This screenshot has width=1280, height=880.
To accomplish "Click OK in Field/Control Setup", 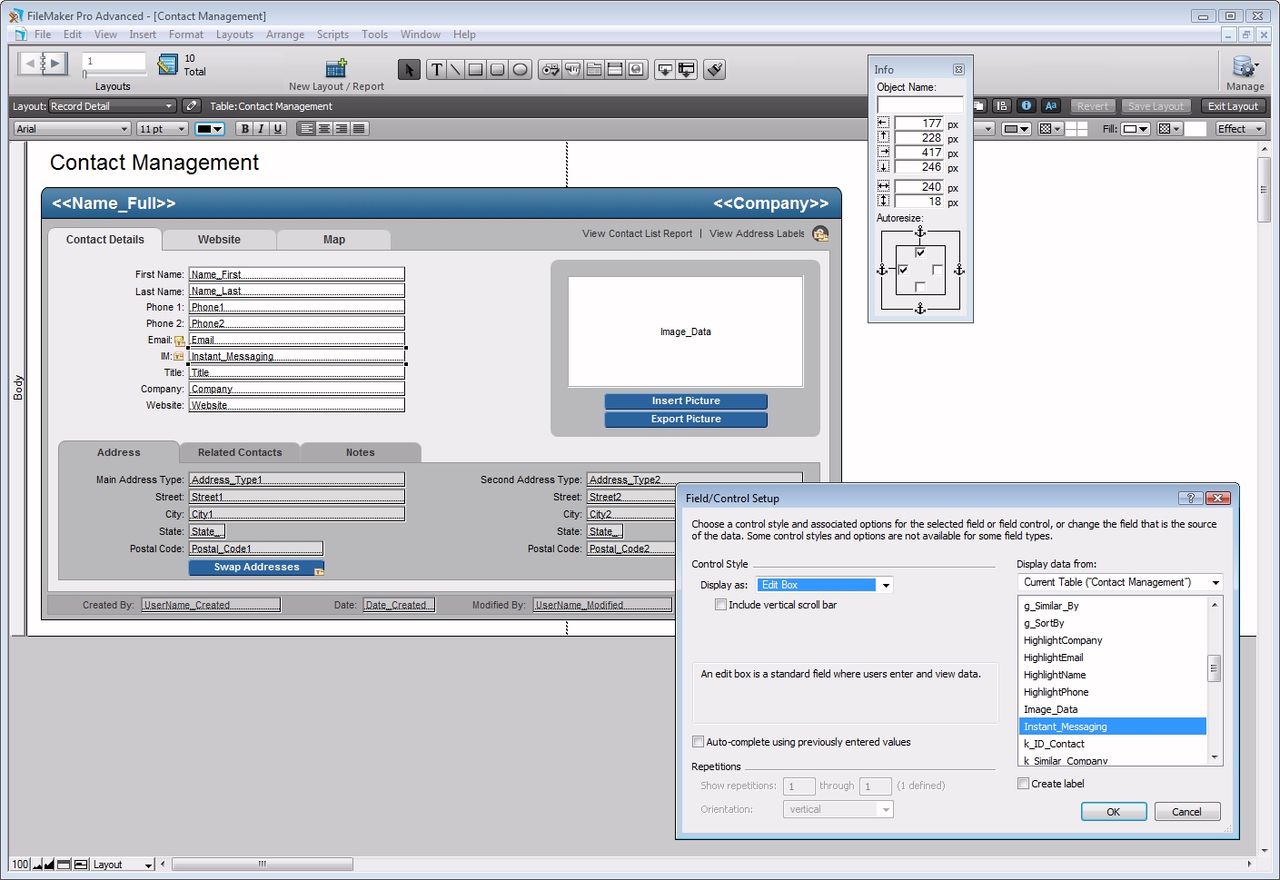I will coord(1113,812).
